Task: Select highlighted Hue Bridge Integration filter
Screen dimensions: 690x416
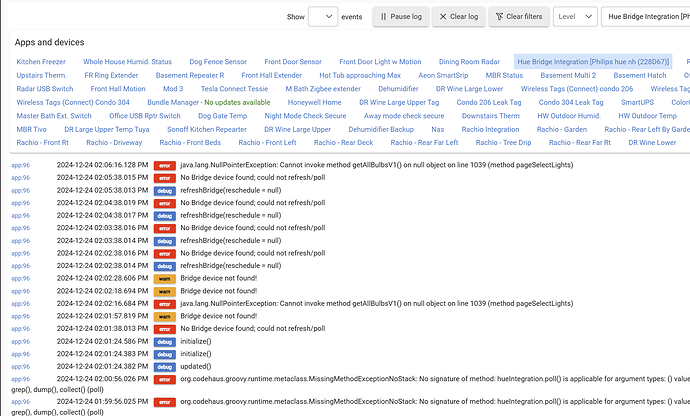Action: pyautogui.click(x=593, y=62)
